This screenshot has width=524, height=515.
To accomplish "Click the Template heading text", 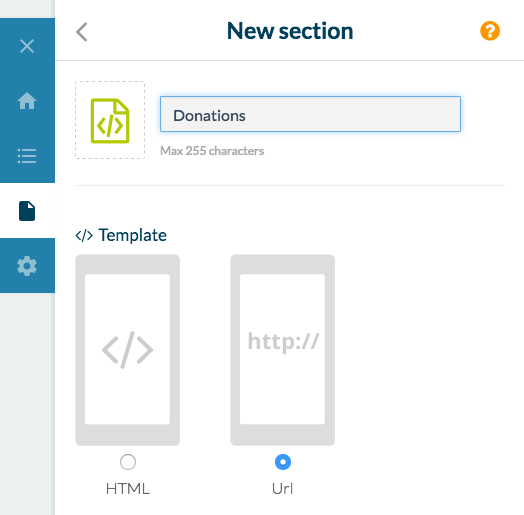I will click(x=132, y=235).
